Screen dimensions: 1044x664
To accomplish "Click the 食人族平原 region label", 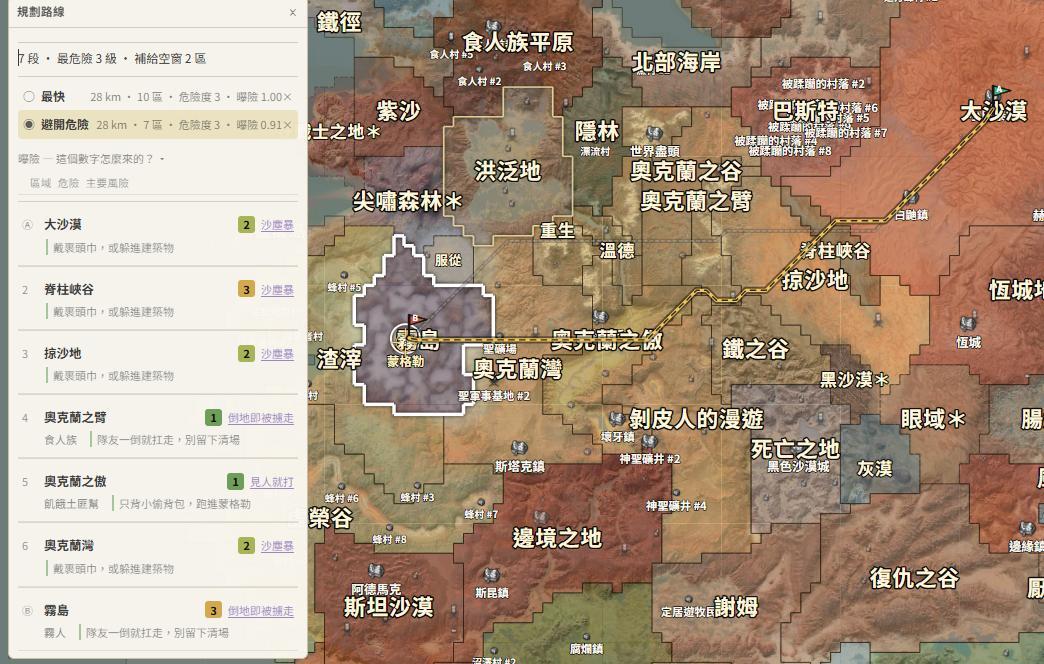I will (x=518, y=43).
